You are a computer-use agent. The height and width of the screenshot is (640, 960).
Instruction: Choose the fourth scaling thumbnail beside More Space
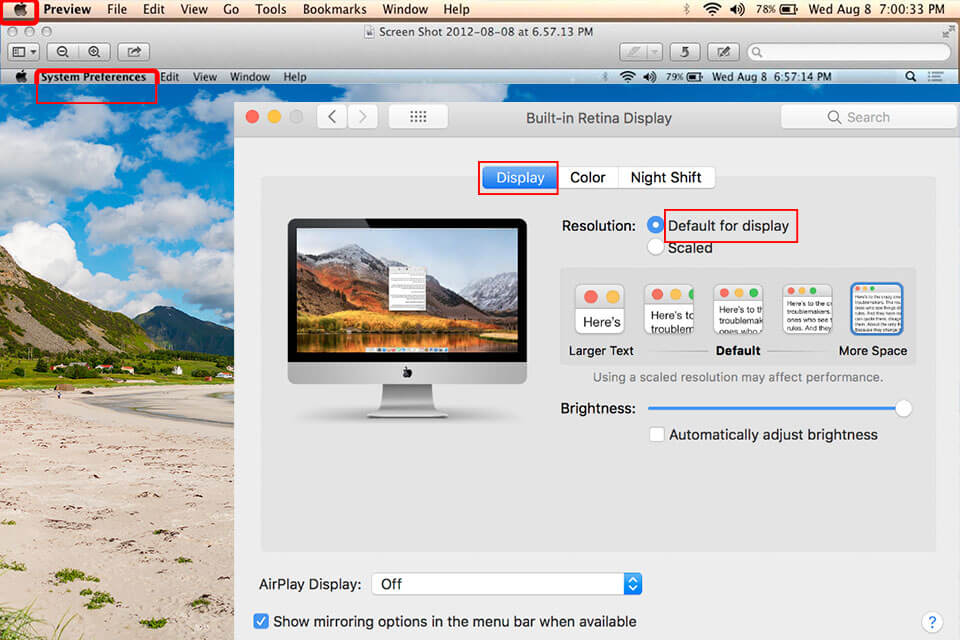coord(808,309)
